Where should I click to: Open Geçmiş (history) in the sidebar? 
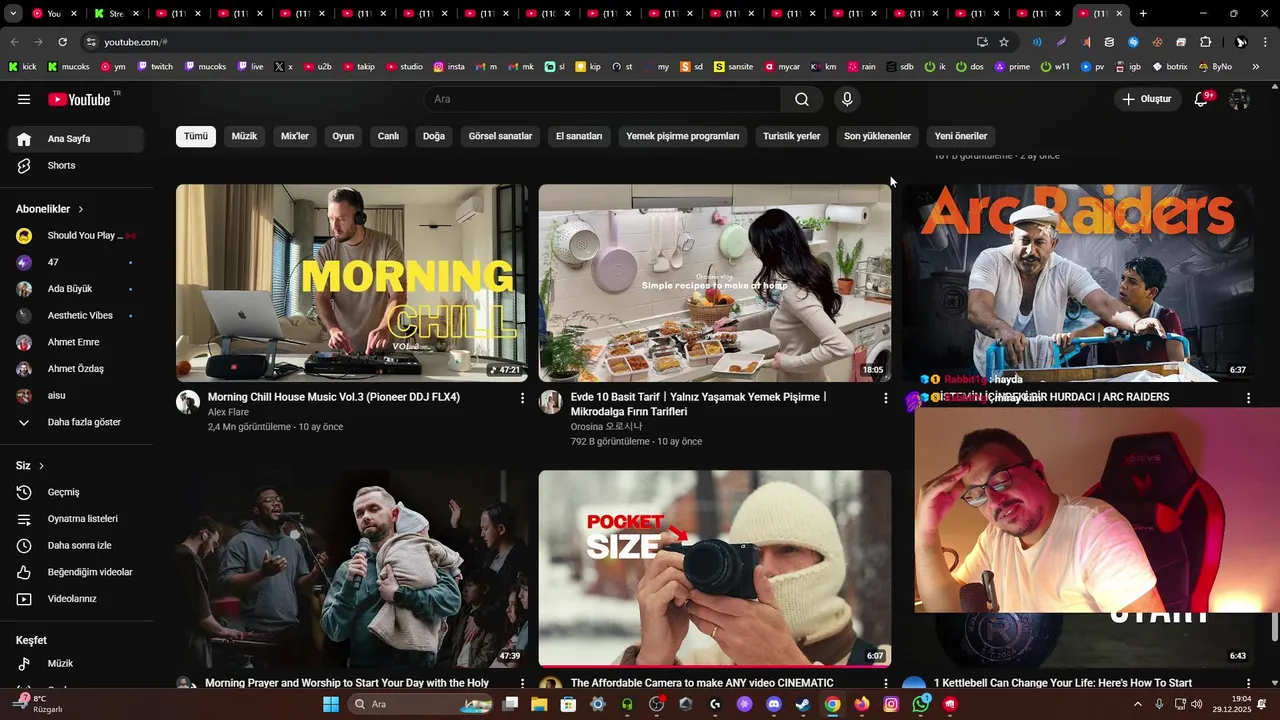click(x=77, y=492)
